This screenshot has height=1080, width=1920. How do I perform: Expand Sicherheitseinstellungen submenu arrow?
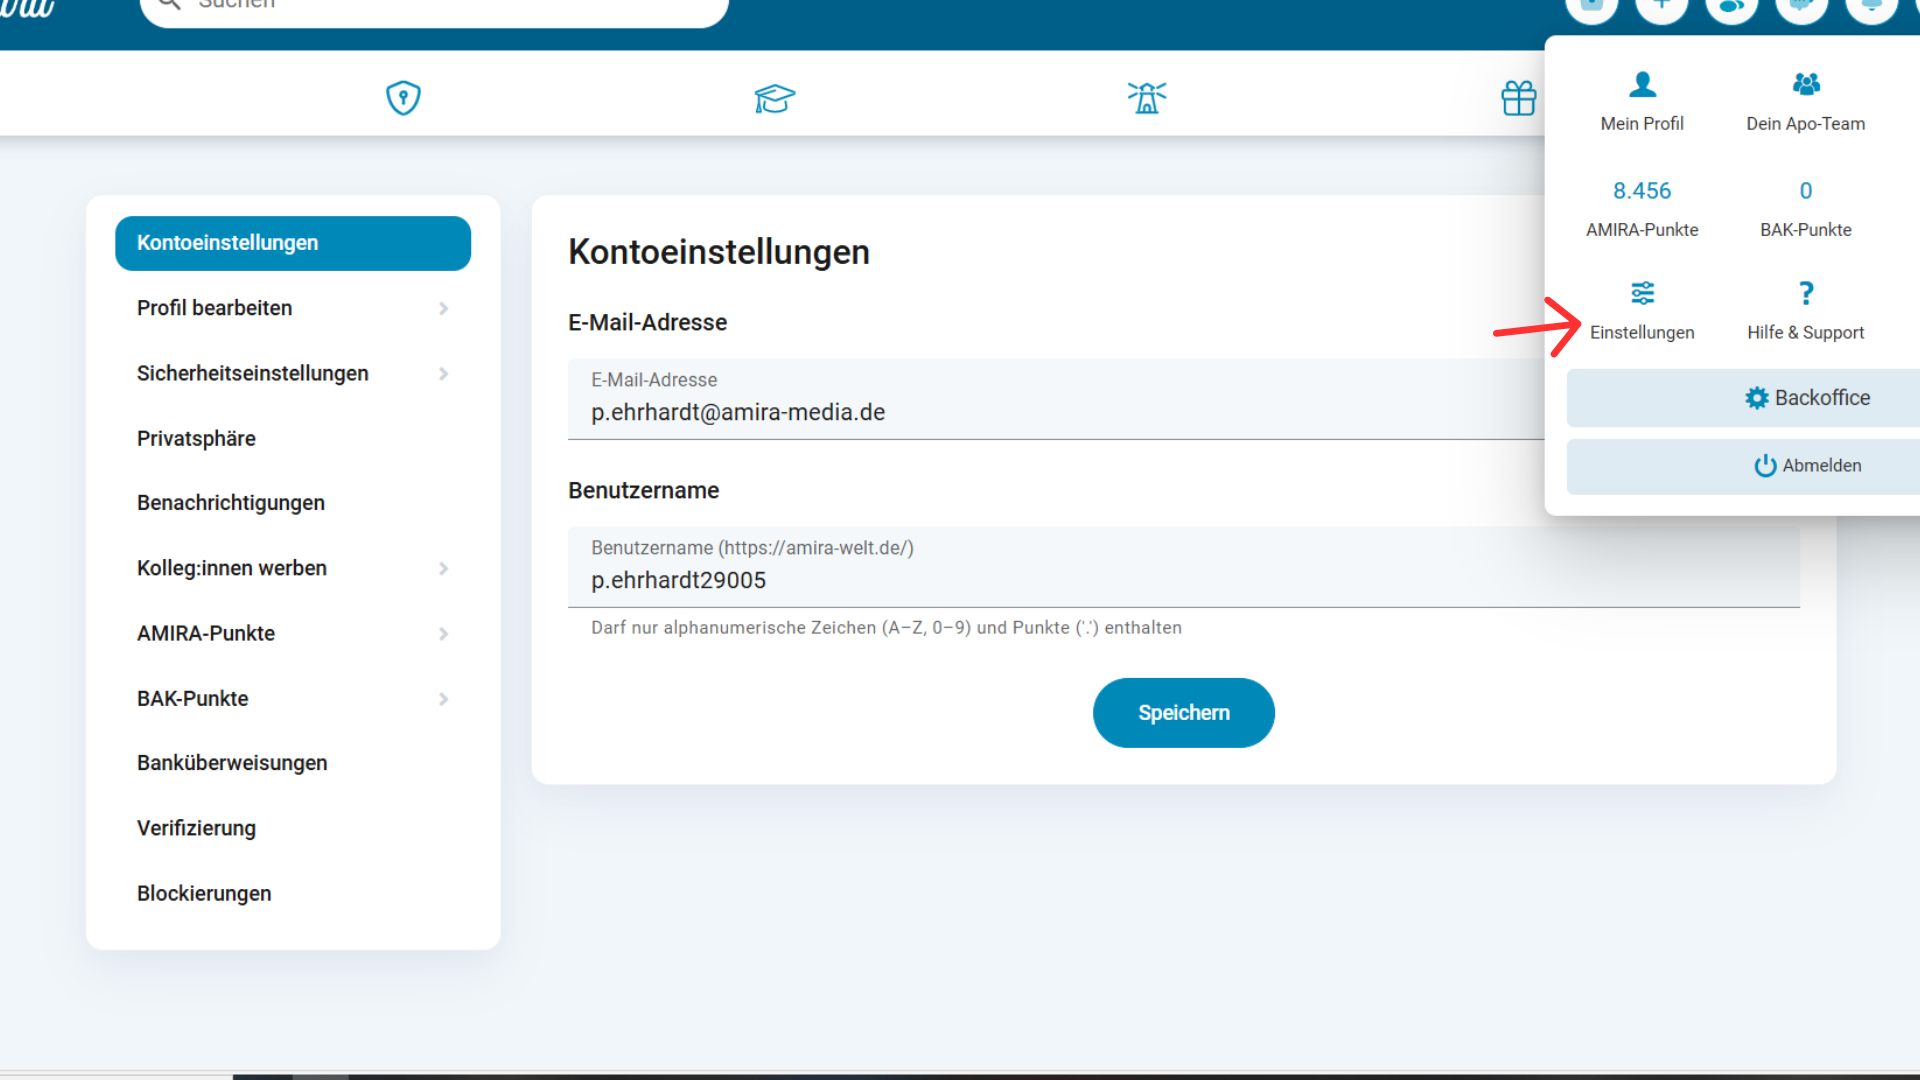(443, 374)
